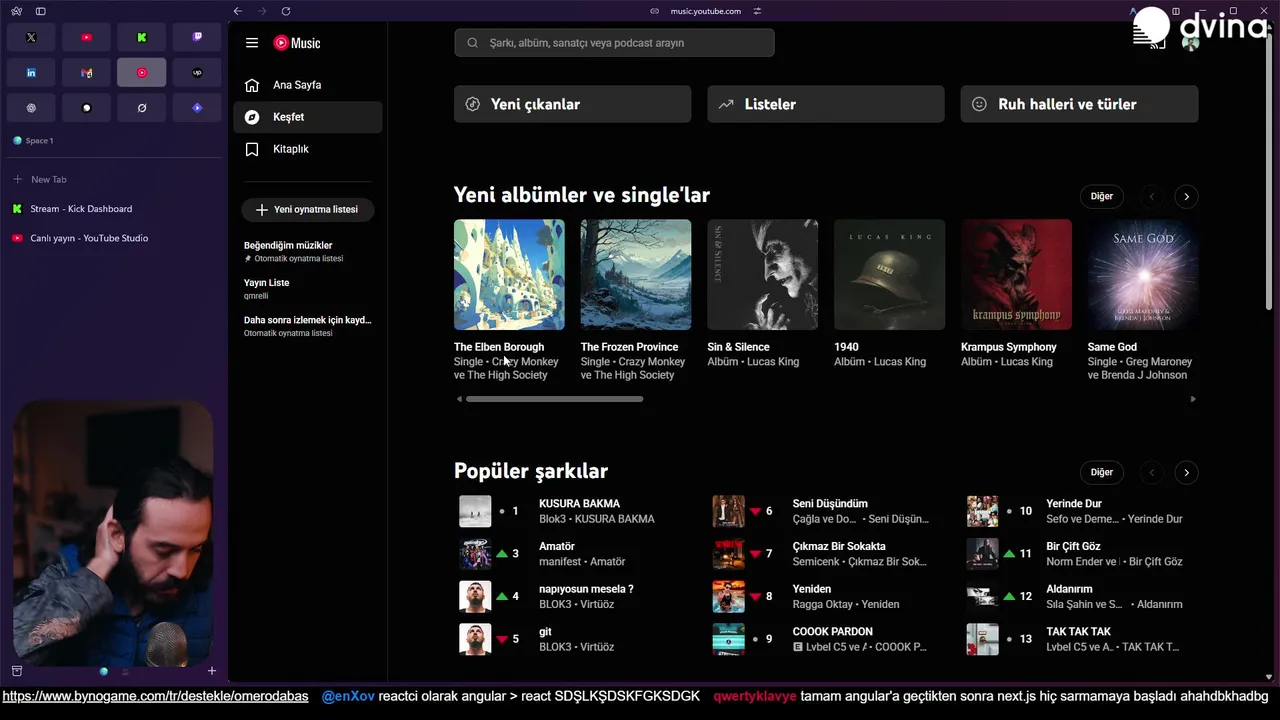Open Kitaplık in navigation menu
Viewport: 1280px width, 720px height.
click(x=308, y=149)
